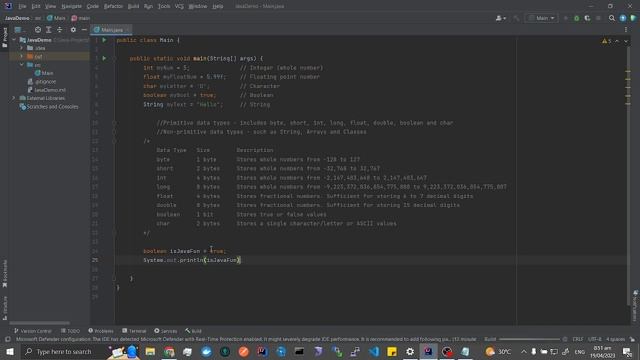Click Run with Coverage icon
The height and width of the screenshot is (360, 640).
point(587,18)
